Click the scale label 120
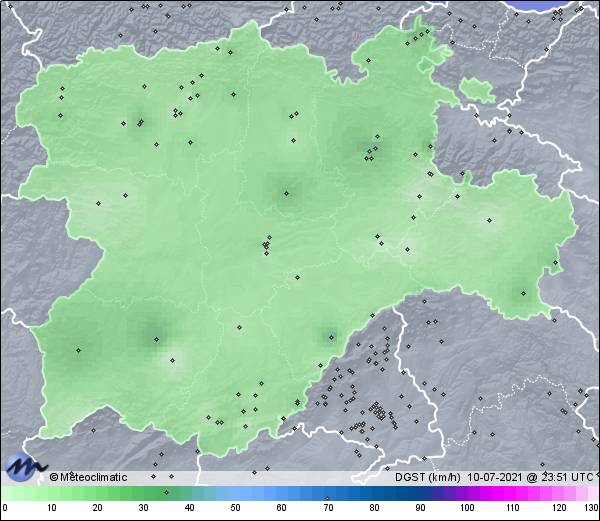 point(559,508)
